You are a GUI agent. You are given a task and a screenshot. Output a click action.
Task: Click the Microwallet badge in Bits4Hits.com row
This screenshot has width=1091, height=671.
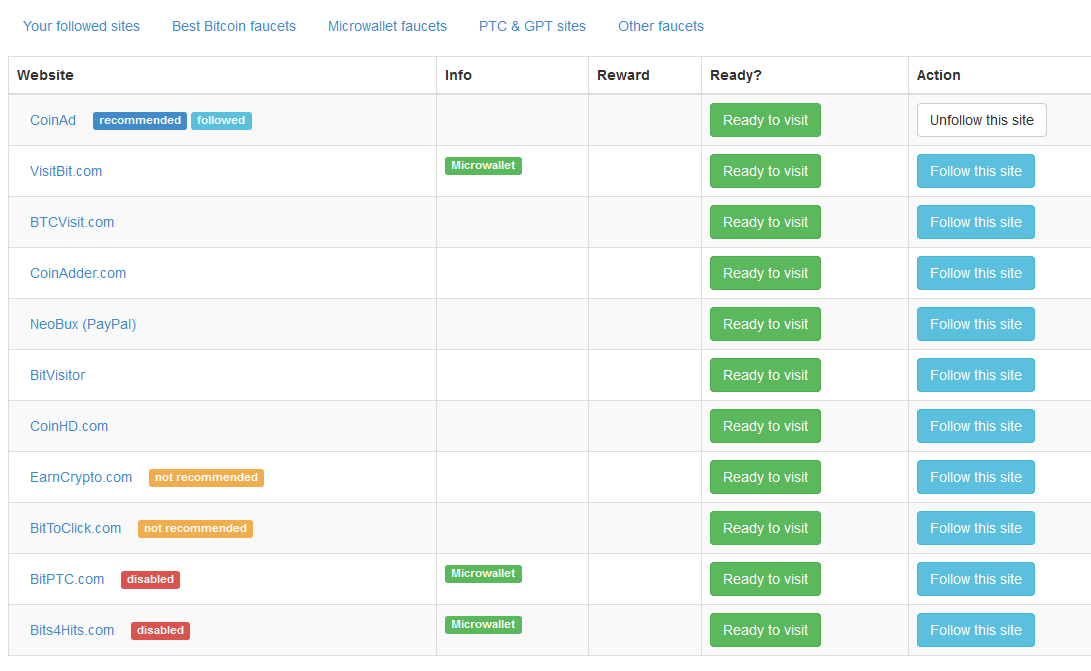point(483,624)
